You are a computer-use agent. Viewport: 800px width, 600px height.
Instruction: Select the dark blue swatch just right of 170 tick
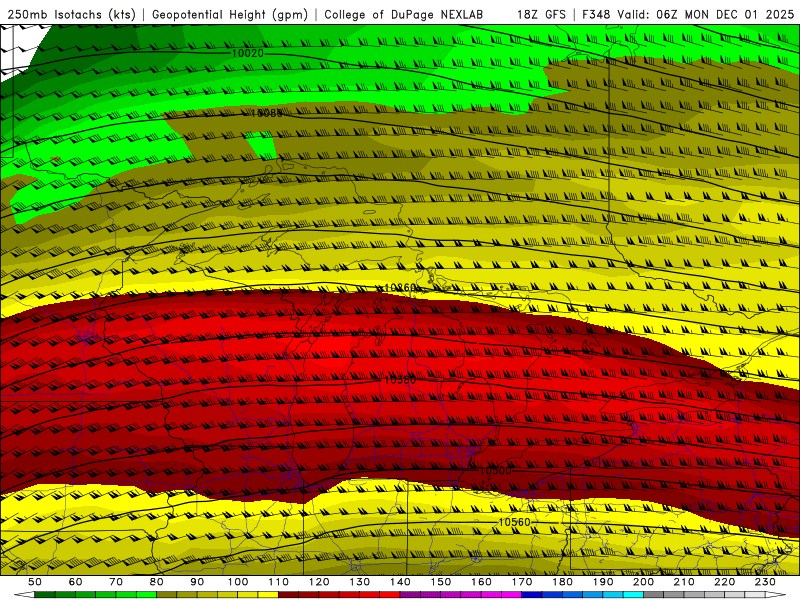(532, 595)
